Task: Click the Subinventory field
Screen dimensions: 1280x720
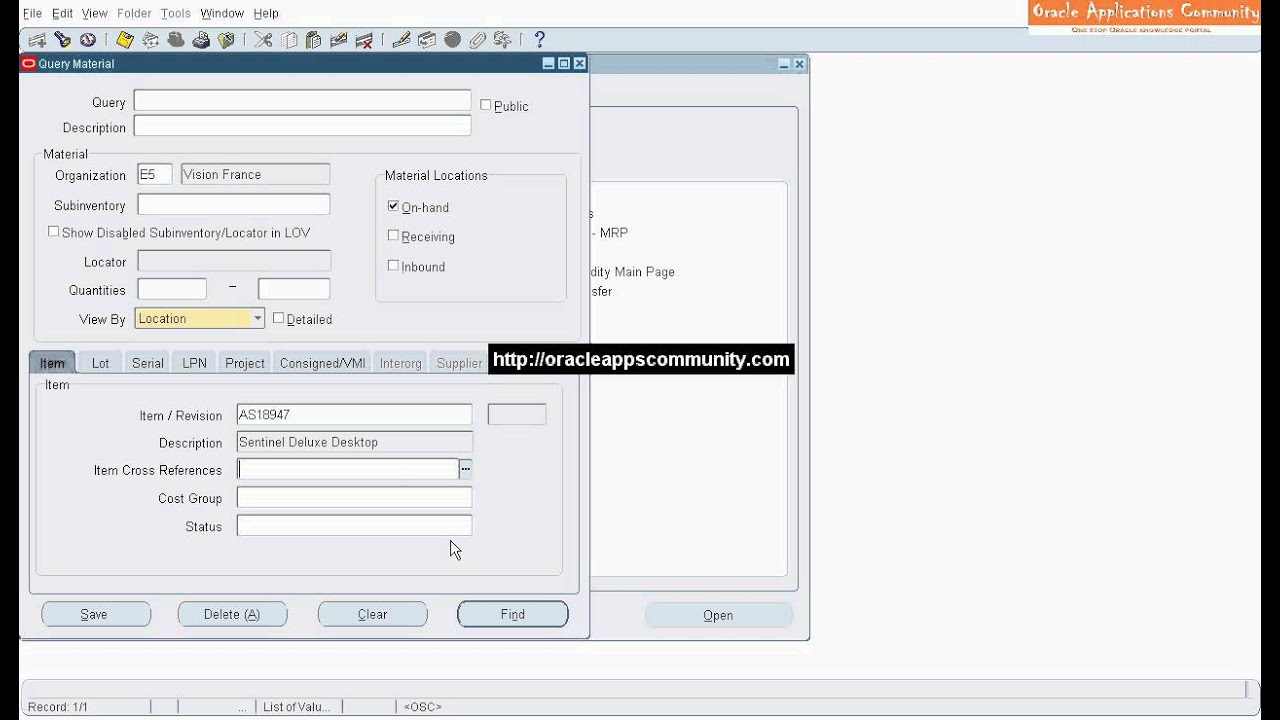Action: 233,204
